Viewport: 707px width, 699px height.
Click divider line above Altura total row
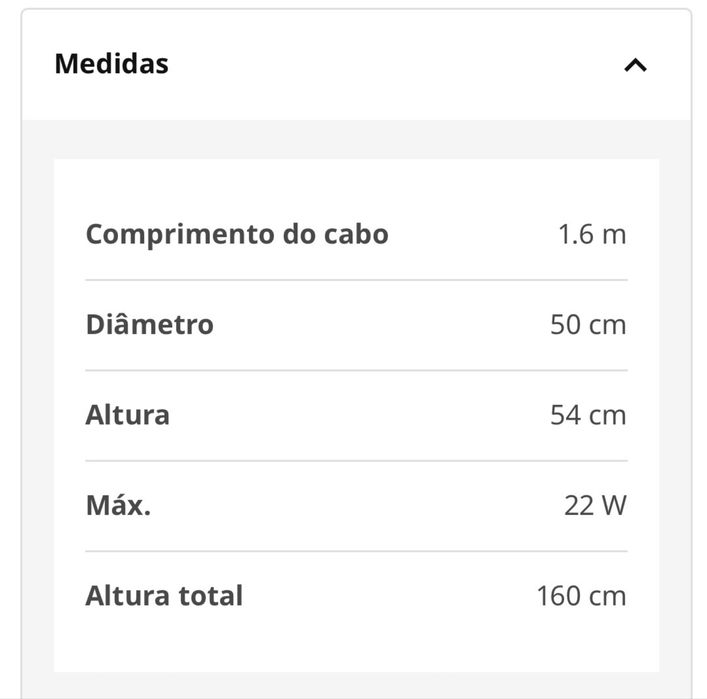(x=356, y=551)
